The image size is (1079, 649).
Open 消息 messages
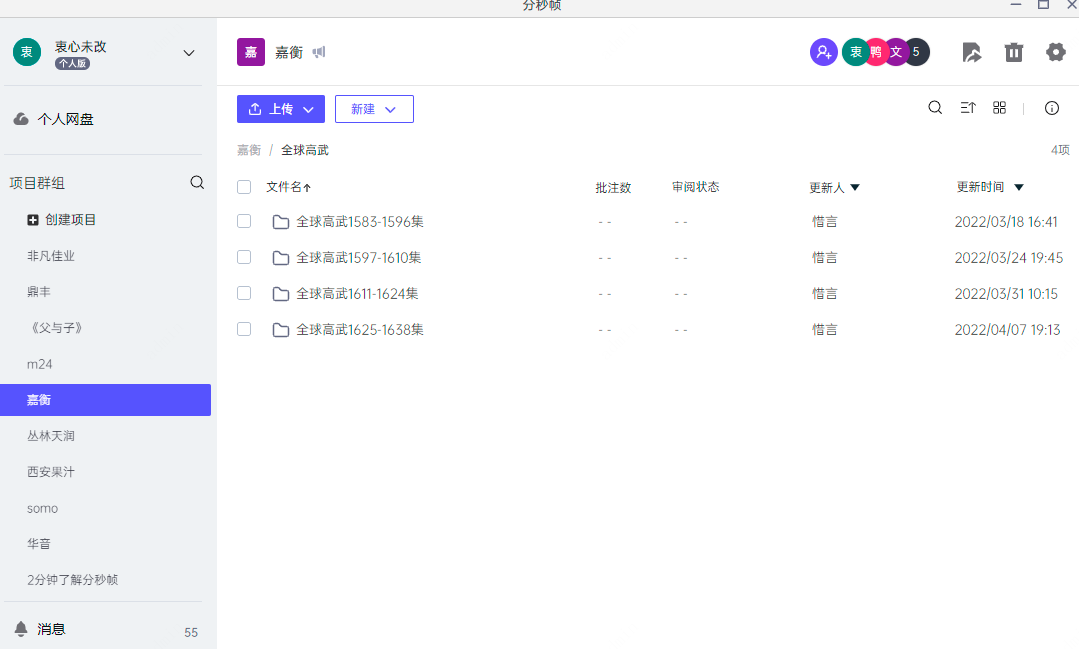click(x=51, y=629)
